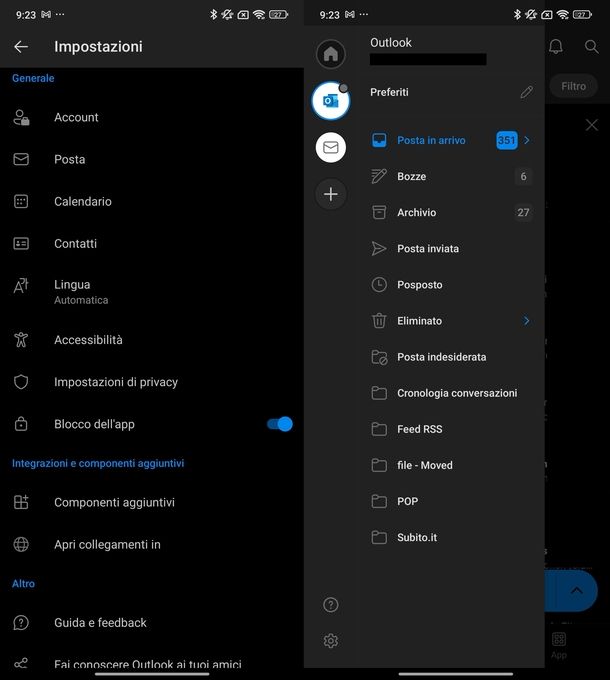Tap the Wi-Fi icon in left status bar
Image resolution: width=610 pixels, height=680 pixels.
click(x=259, y=15)
